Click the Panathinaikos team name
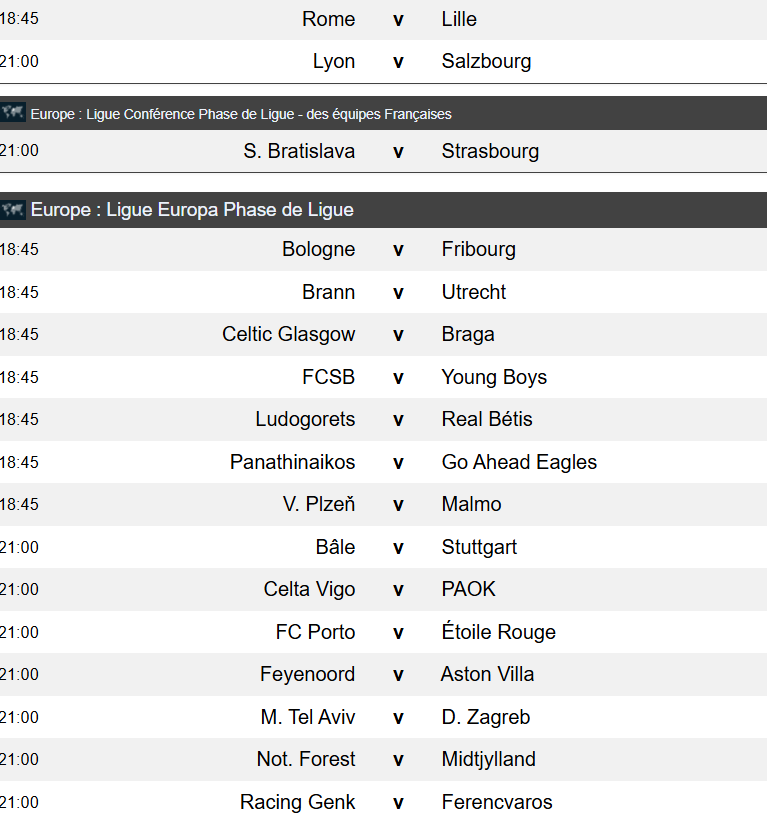Viewport: 767px width, 817px height. (292, 462)
